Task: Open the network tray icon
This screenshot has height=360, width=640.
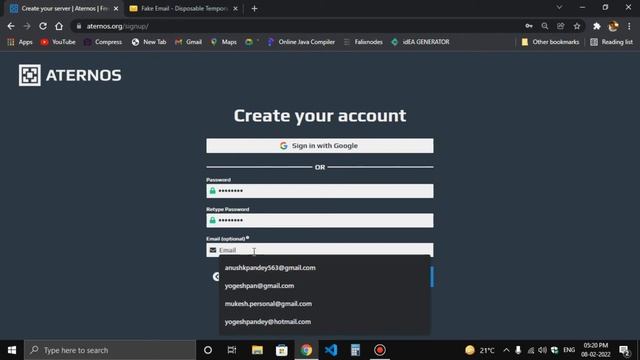Action: tap(531, 350)
